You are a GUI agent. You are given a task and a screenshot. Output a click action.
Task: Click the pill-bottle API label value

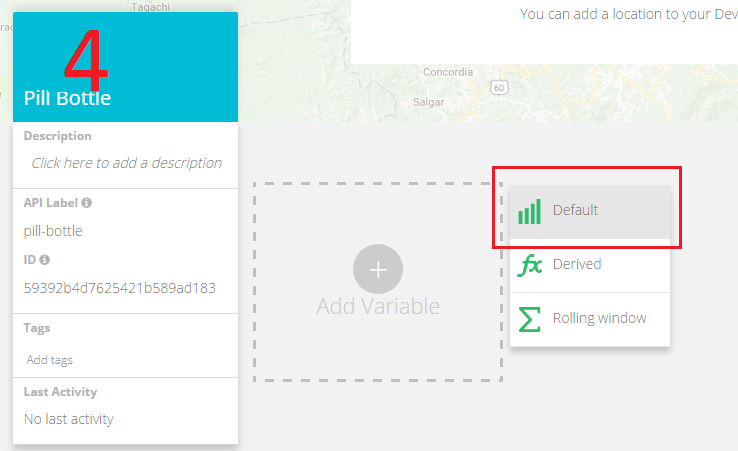click(53, 231)
